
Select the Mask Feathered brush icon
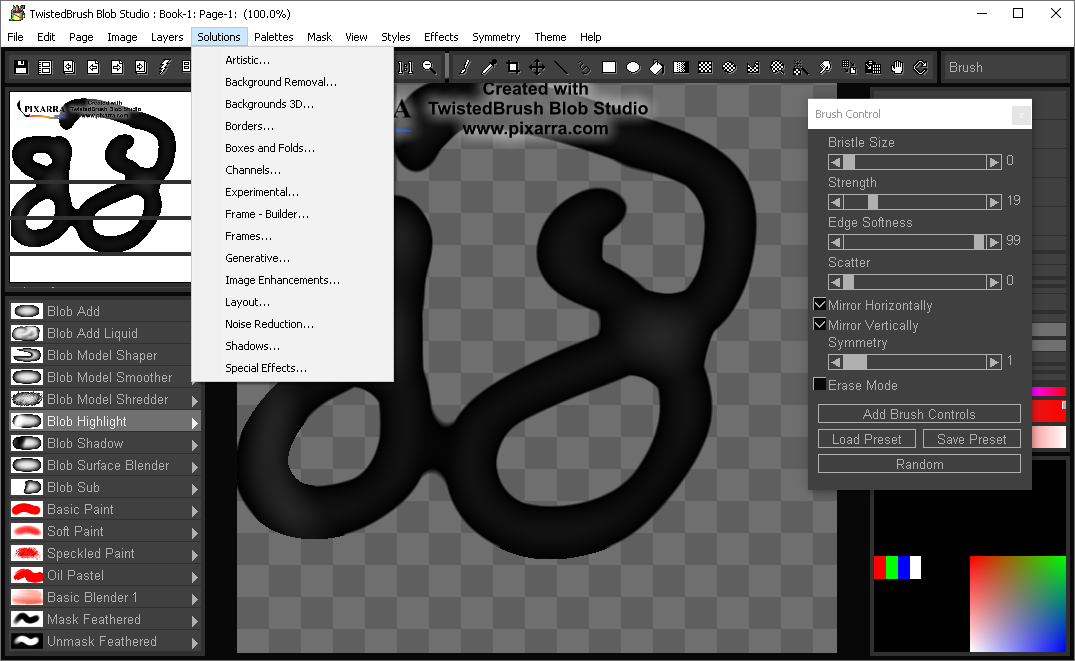(x=27, y=619)
